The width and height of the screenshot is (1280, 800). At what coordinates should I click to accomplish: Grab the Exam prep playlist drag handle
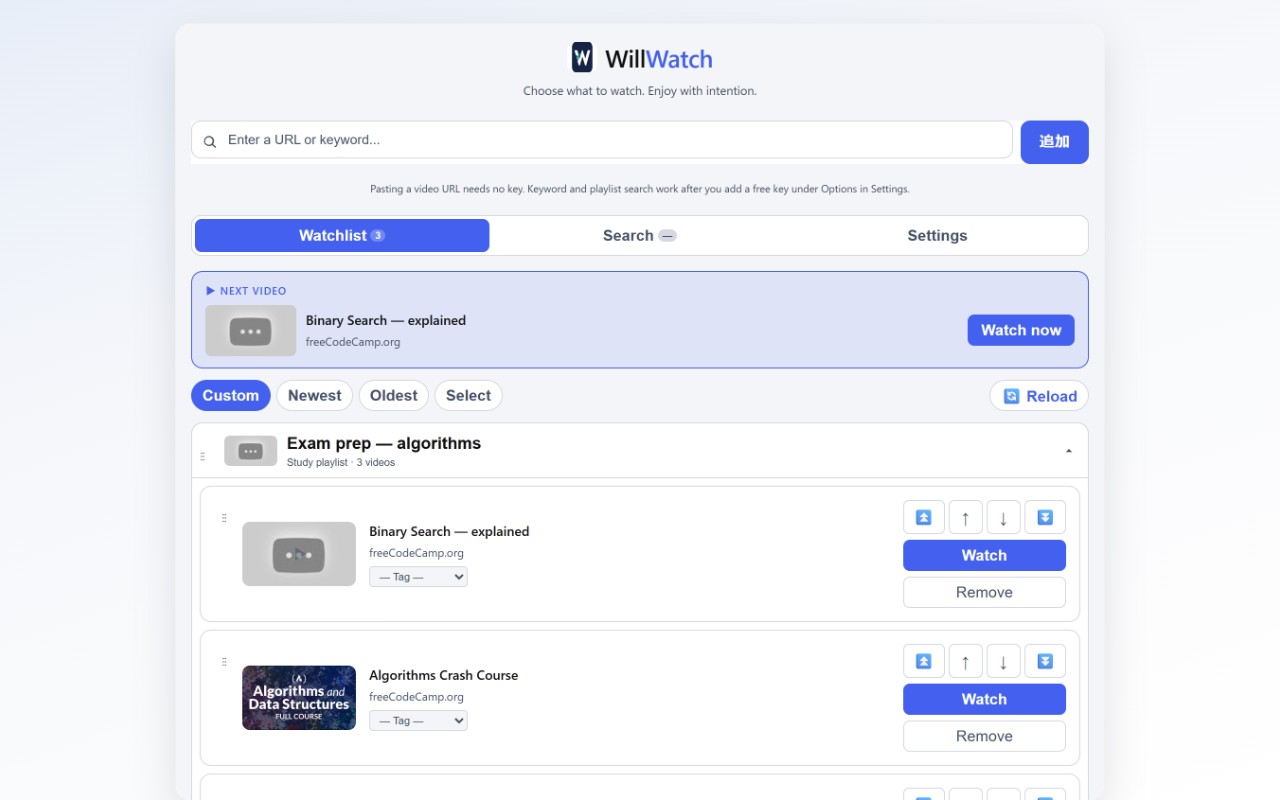(x=202, y=456)
